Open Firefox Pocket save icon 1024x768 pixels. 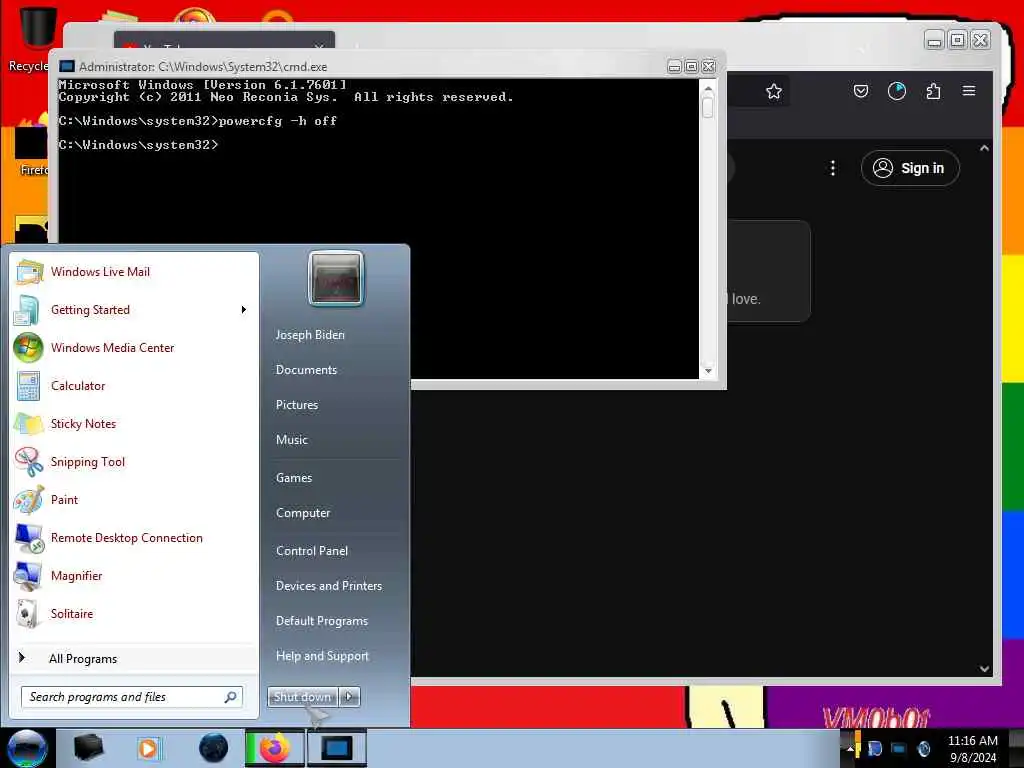point(861,91)
